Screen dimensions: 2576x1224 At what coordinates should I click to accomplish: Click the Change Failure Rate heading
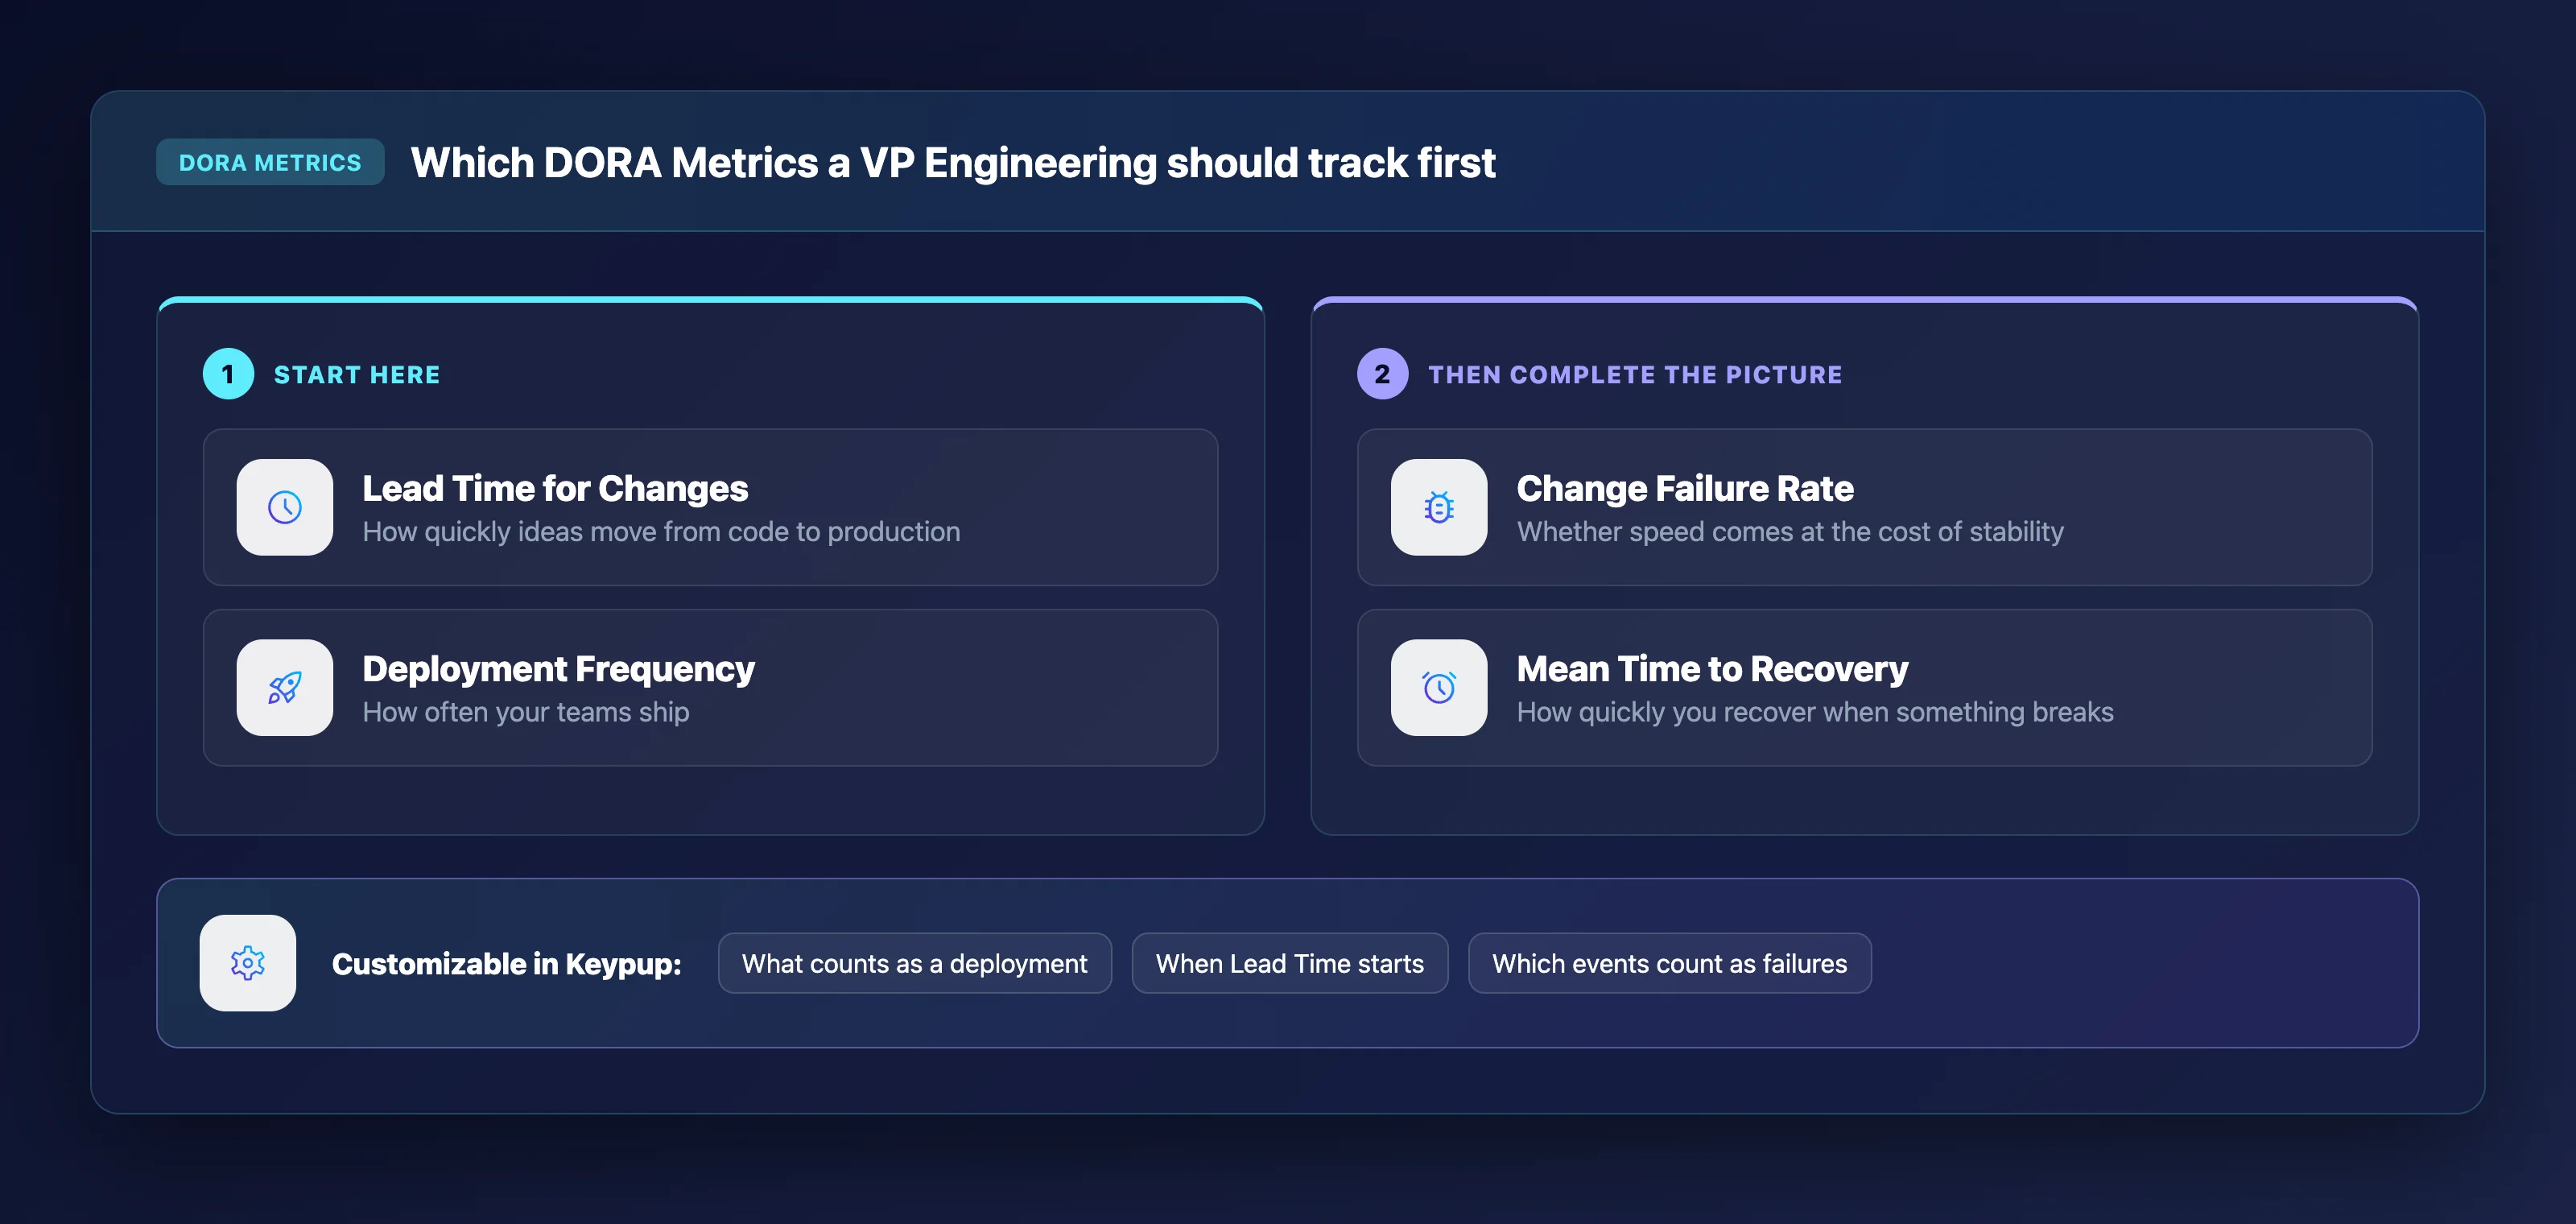click(1685, 488)
